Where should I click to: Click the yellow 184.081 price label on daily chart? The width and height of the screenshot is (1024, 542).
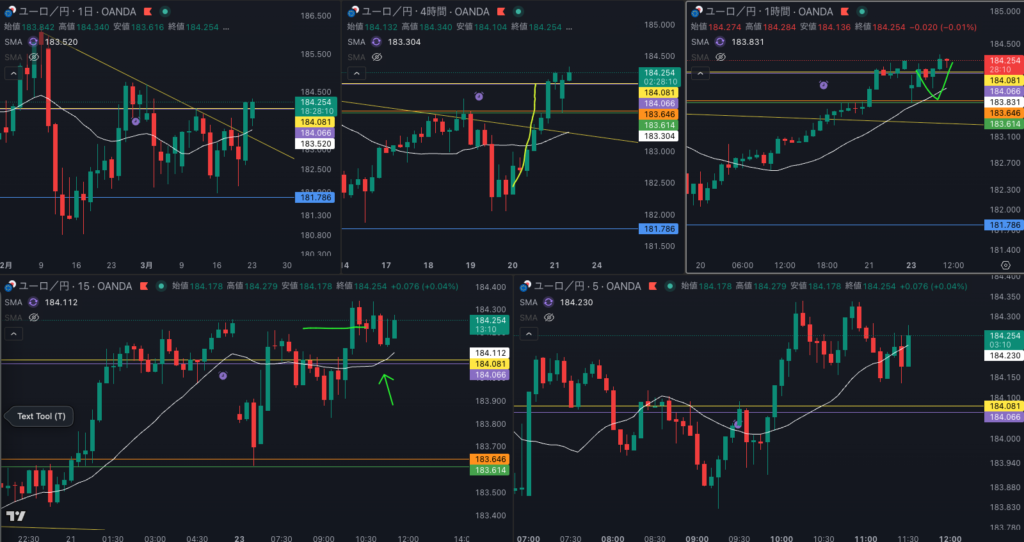[x=316, y=122]
